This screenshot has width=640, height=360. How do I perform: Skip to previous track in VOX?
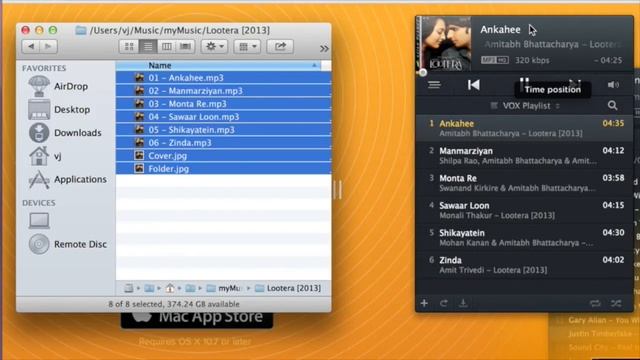(x=473, y=85)
